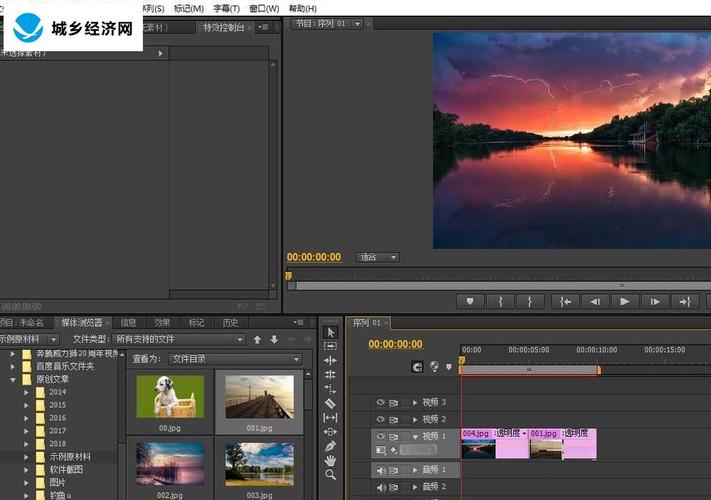Click the program monitor timecode 00:00:00:00
The height and width of the screenshot is (500, 711).
coord(314,257)
